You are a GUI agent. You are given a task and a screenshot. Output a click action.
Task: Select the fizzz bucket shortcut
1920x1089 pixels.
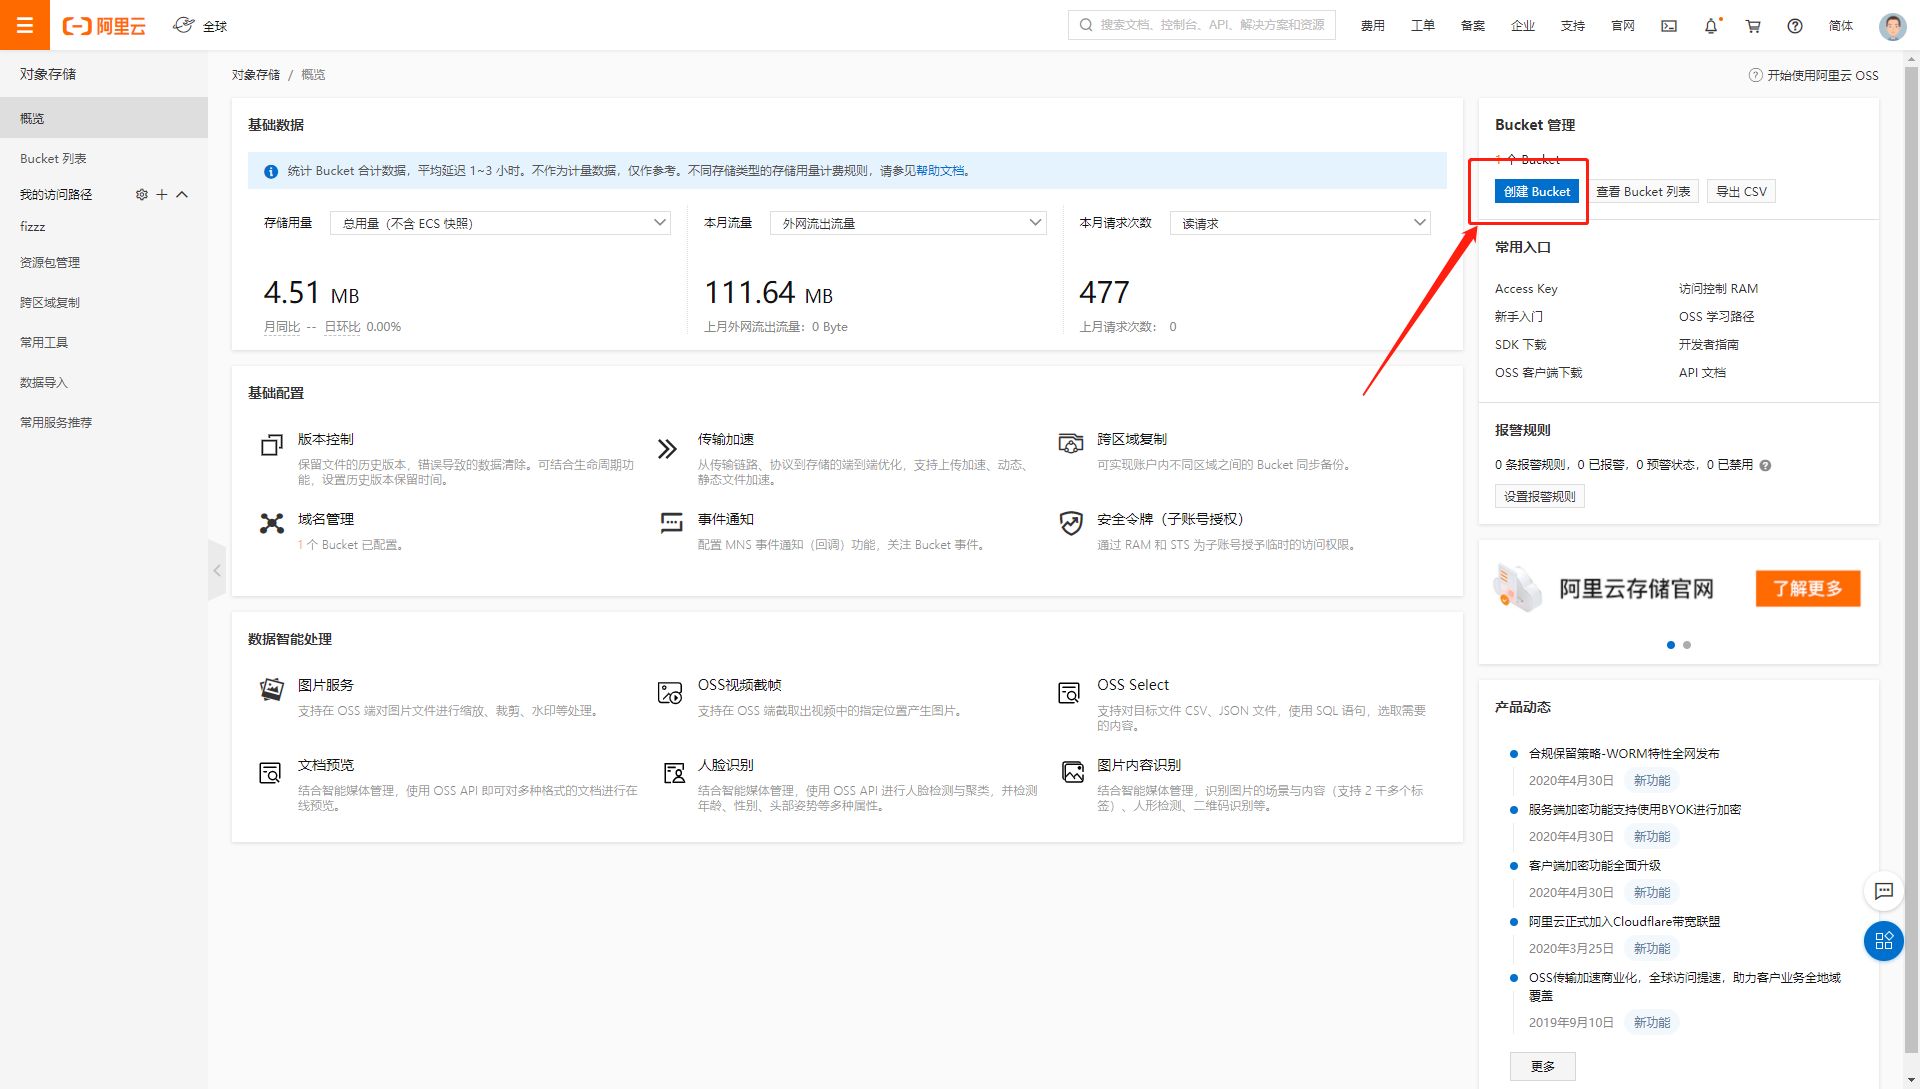(33, 227)
